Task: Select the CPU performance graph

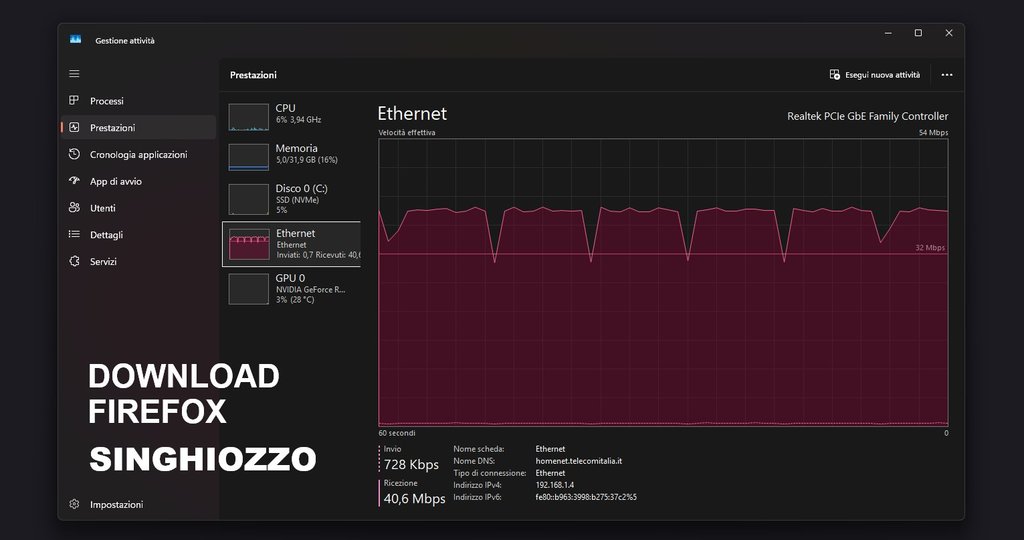Action: [249, 116]
